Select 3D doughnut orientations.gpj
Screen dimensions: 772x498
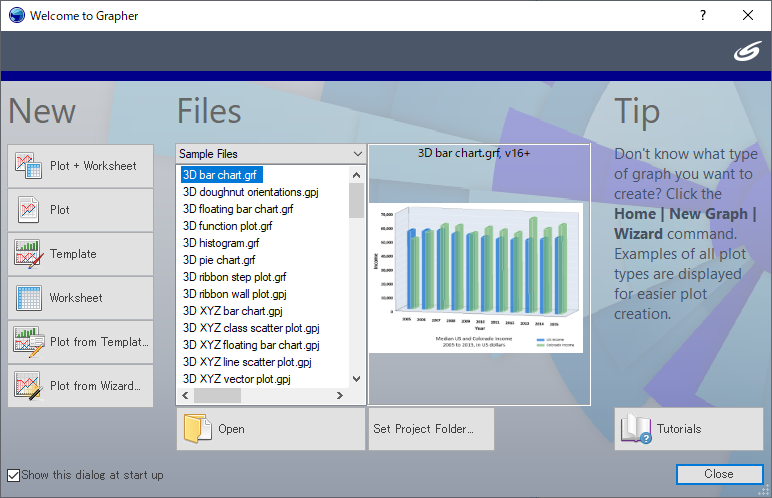click(251, 192)
